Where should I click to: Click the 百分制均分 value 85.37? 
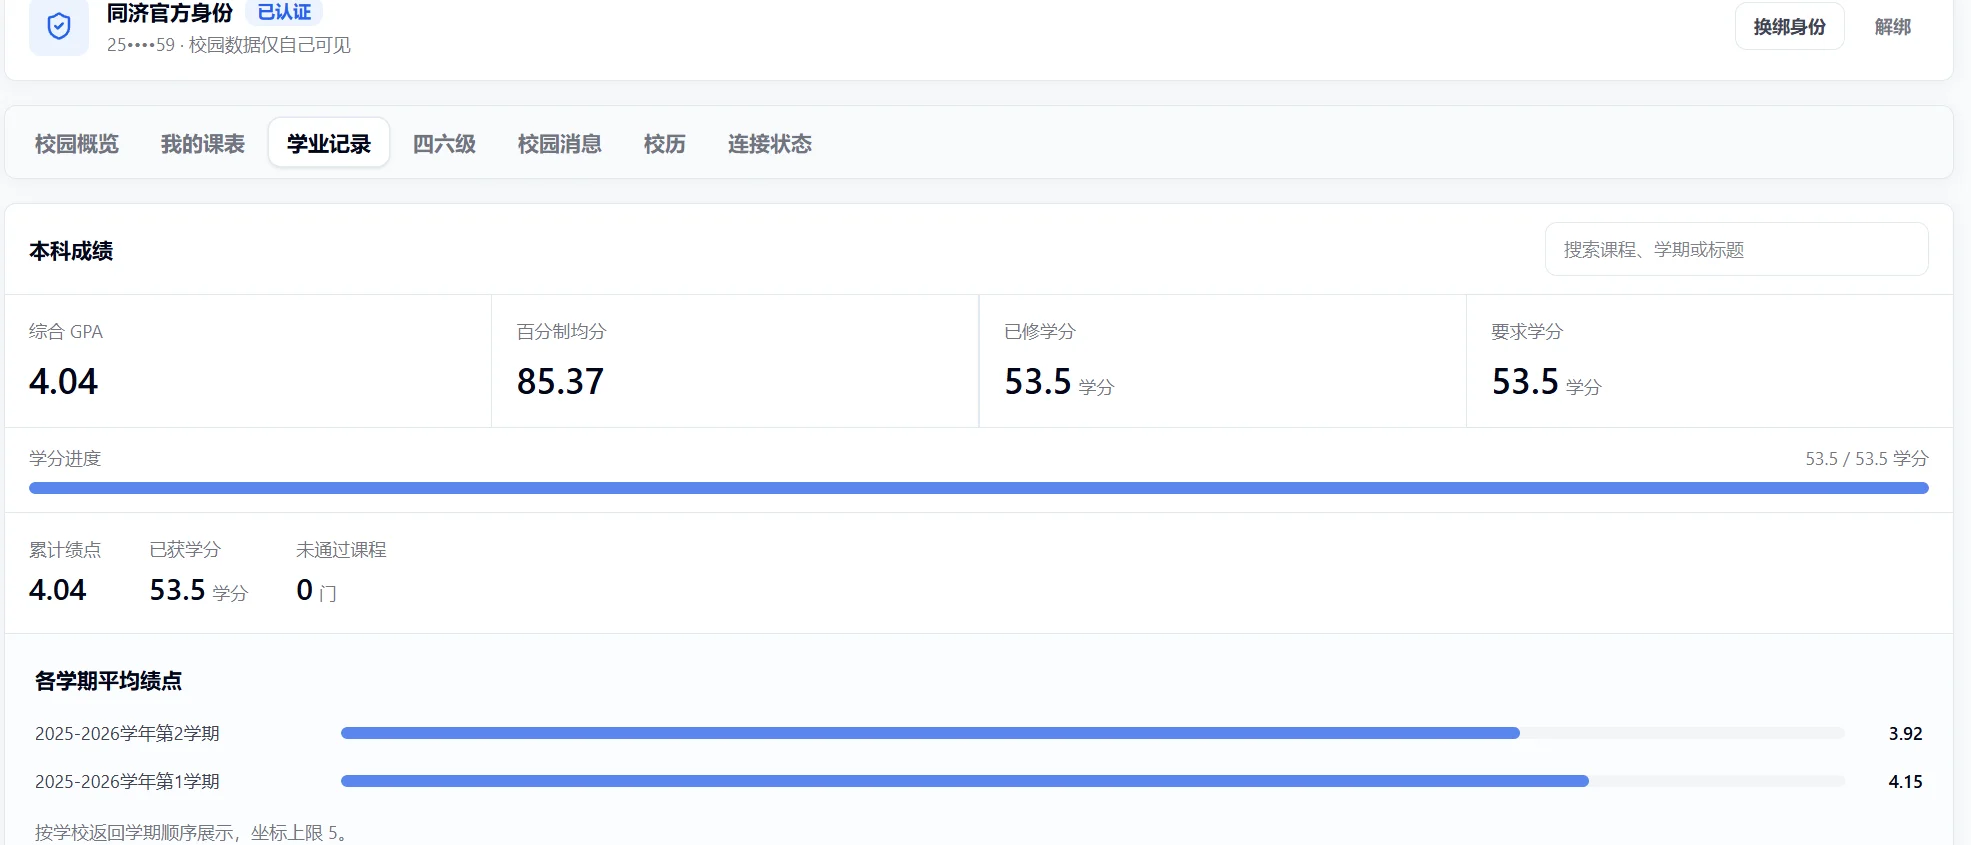(x=560, y=381)
